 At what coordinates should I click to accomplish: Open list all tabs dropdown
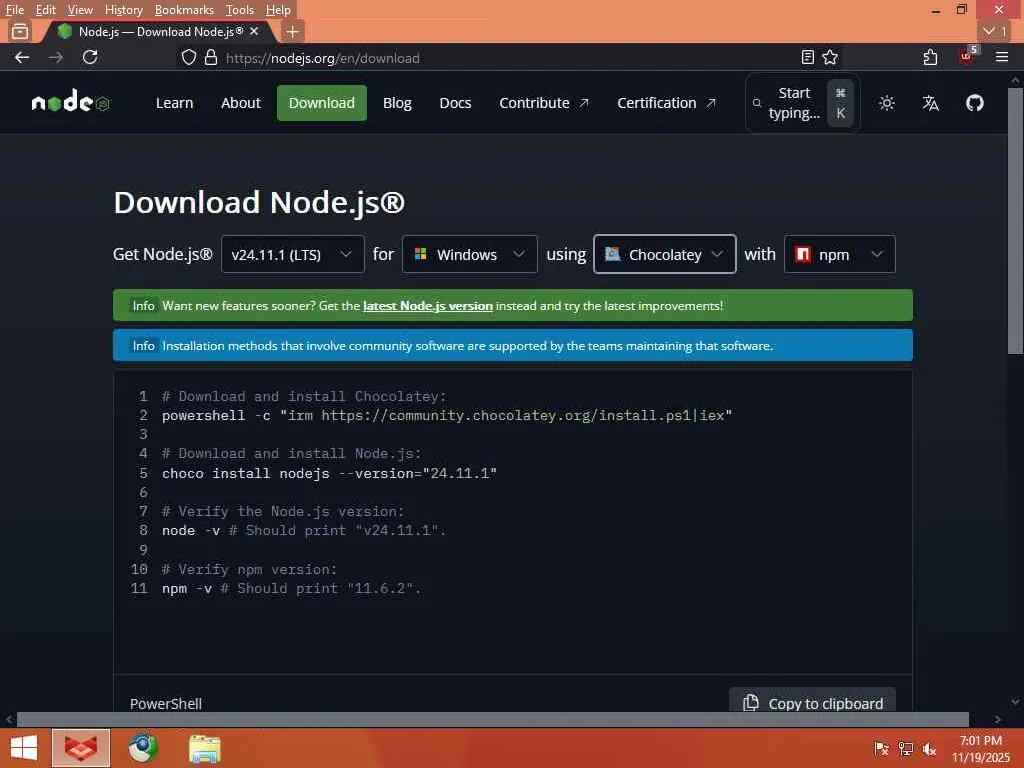(995, 31)
